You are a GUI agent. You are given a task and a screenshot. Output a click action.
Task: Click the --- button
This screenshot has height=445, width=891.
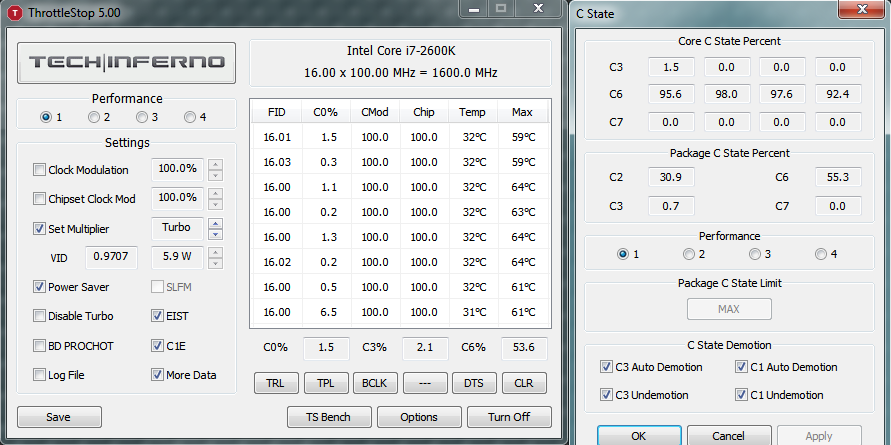424,383
